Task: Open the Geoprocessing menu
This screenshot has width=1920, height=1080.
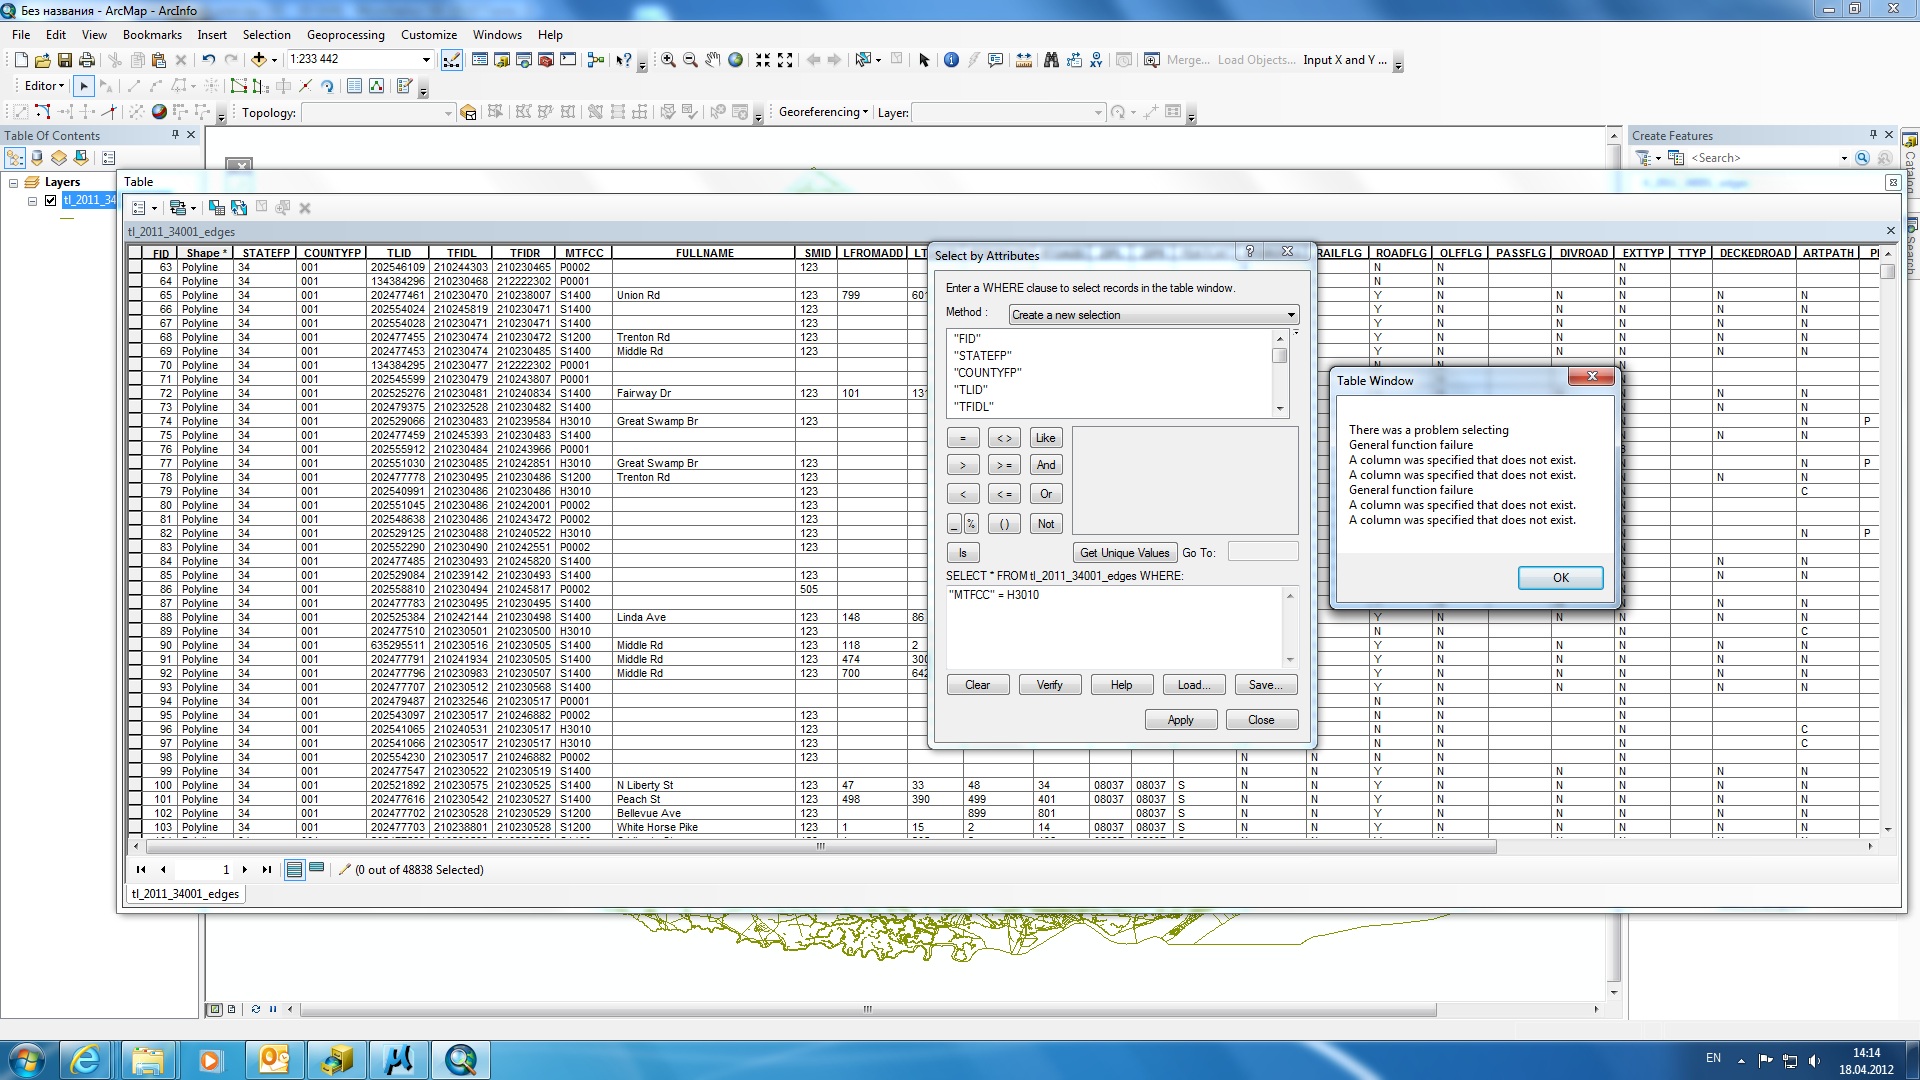Action: pyautogui.click(x=345, y=34)
